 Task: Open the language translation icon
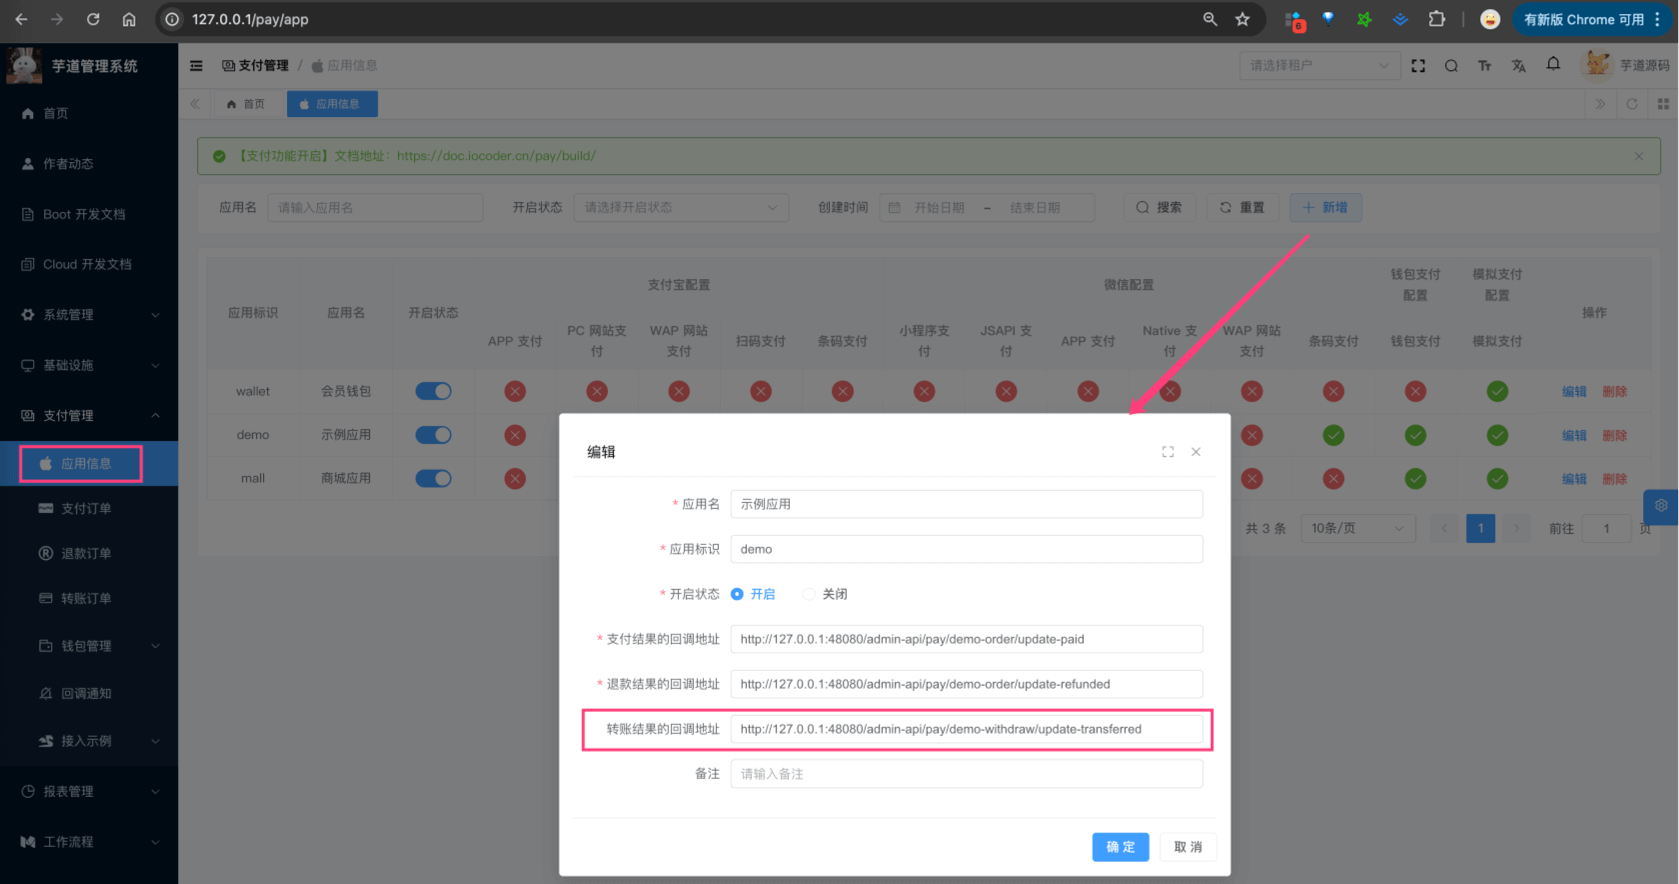tap(1519, 66)
